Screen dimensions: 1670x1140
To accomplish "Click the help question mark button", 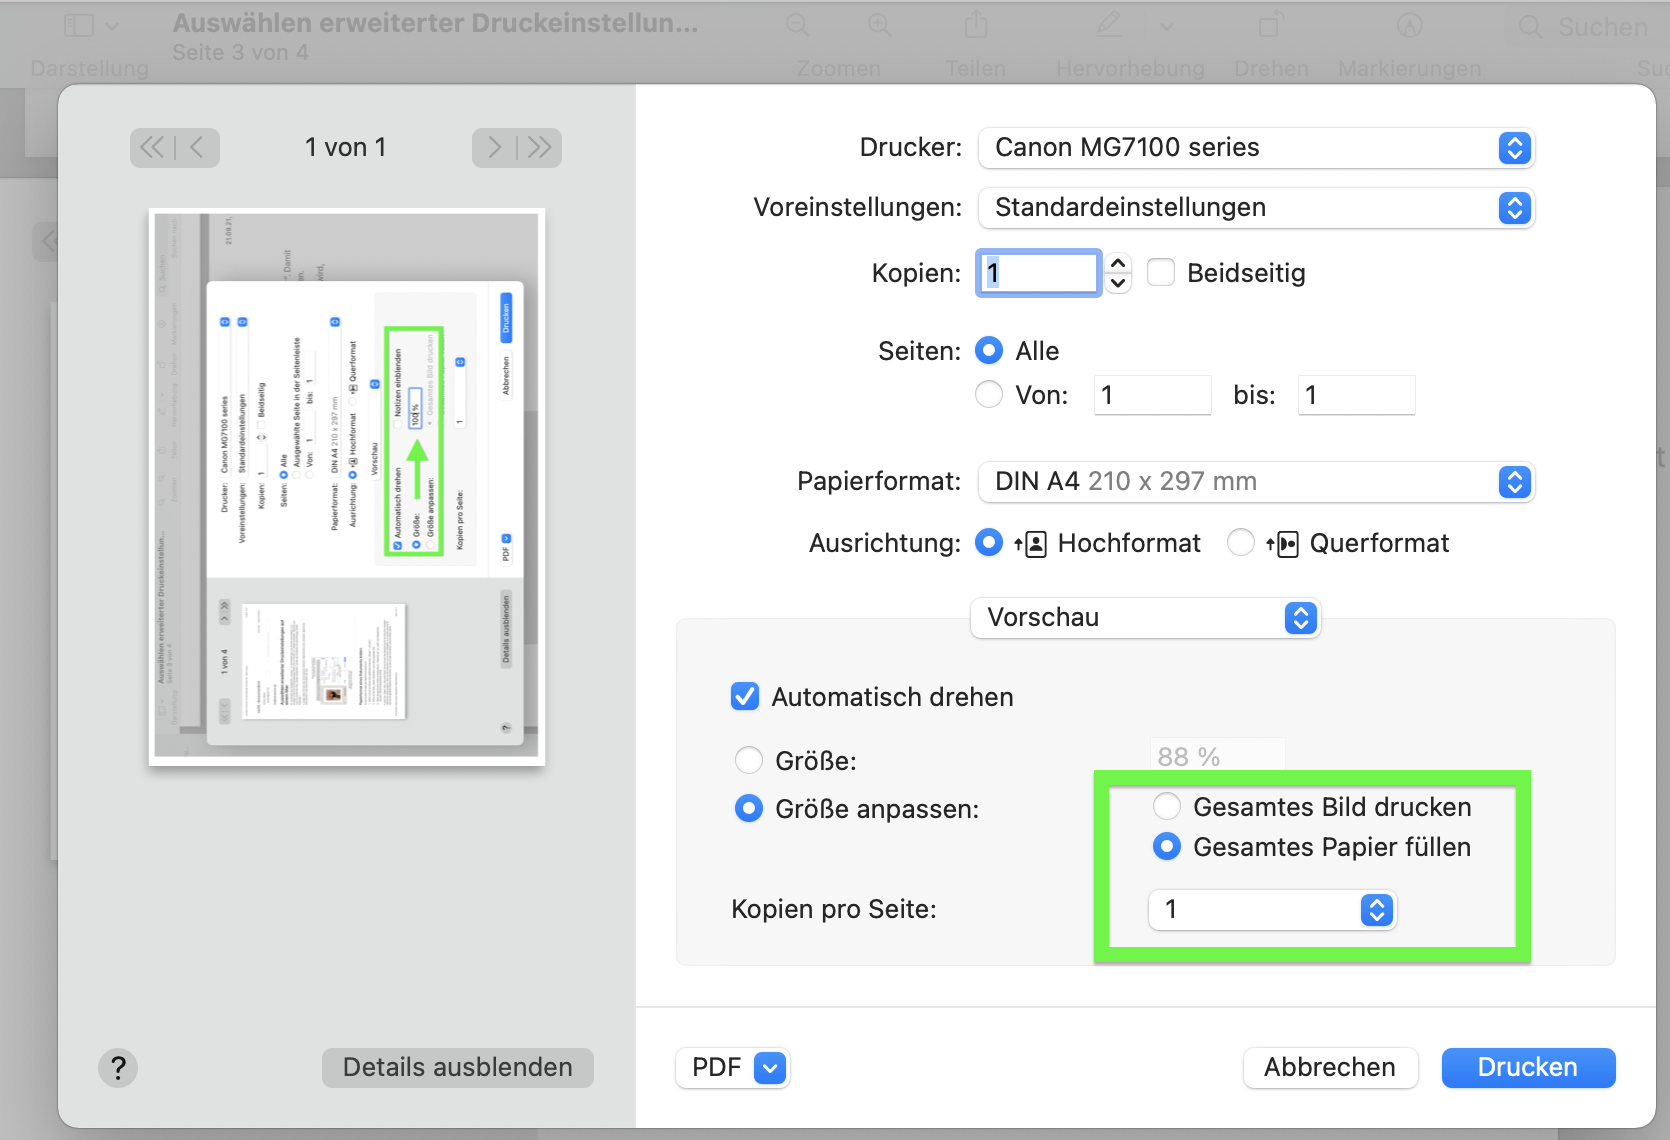I will click(x=118, y=1067).
